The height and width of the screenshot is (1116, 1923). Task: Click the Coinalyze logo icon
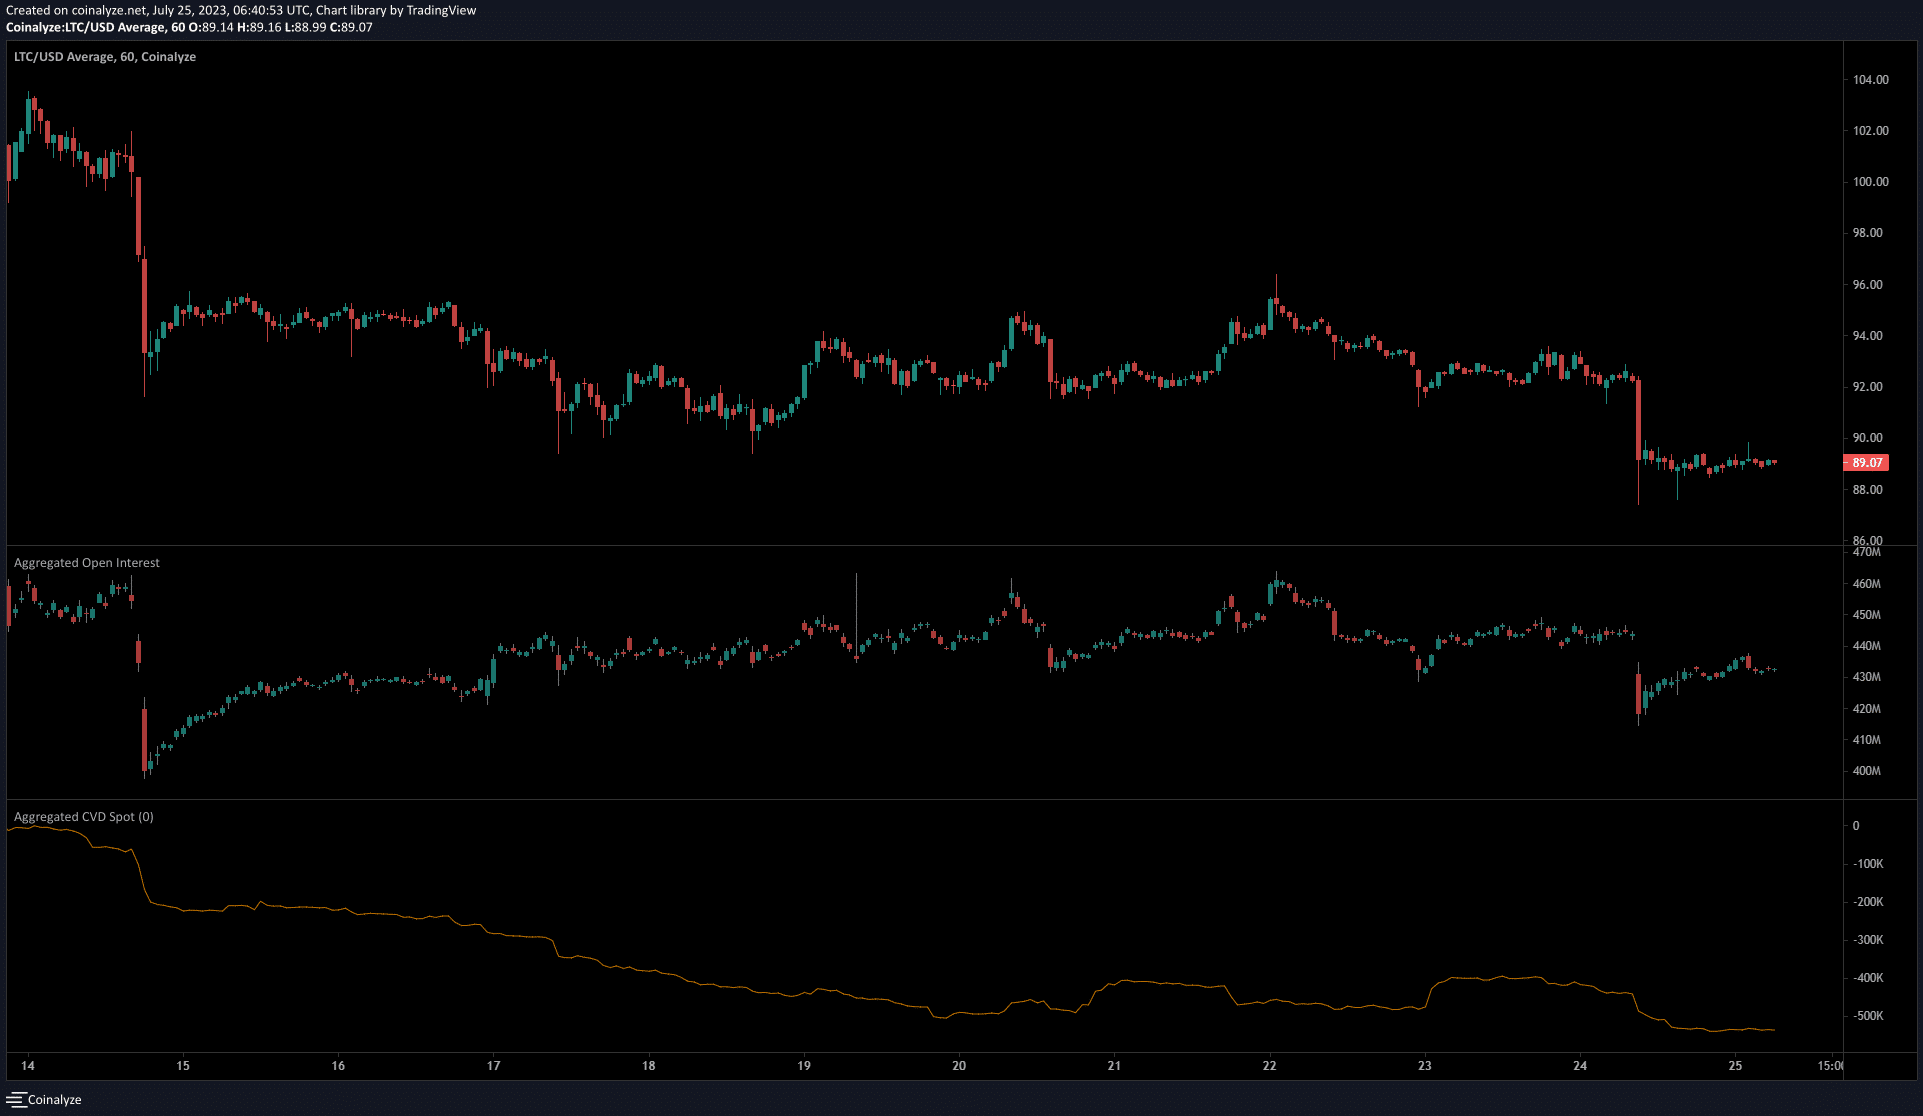(16, 1100)
